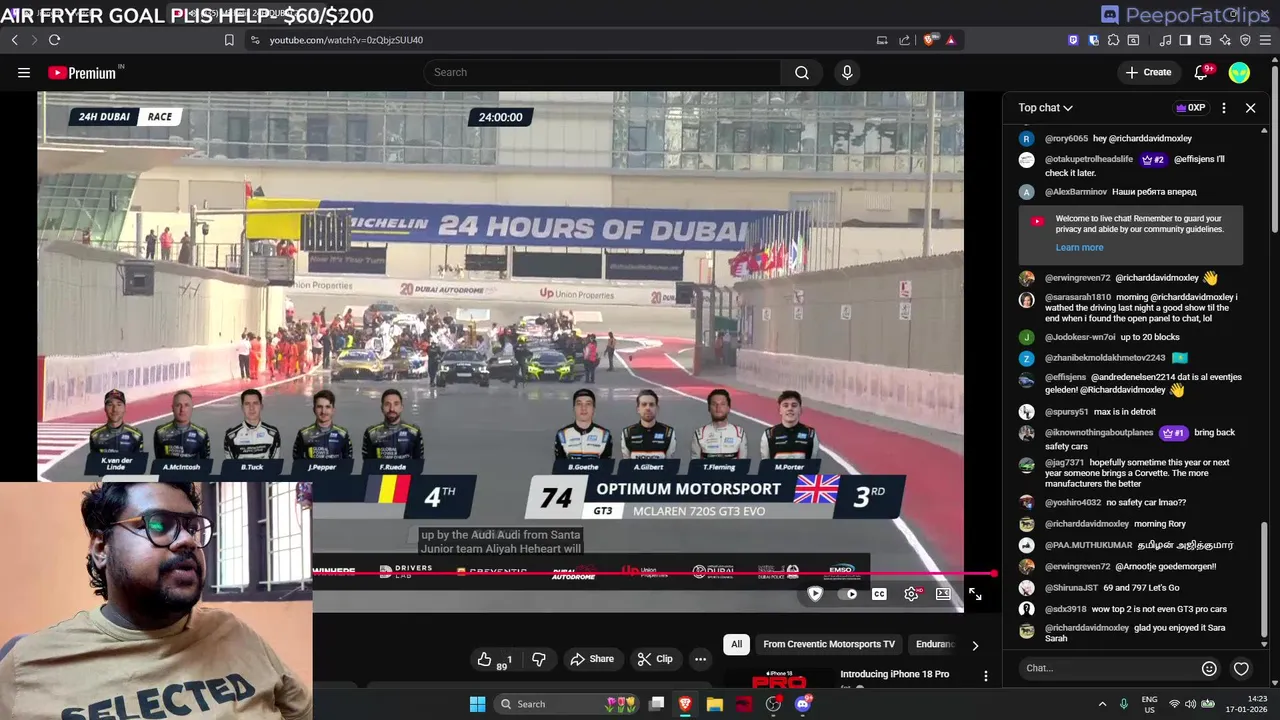Open emoji picker in chat box
Viewport: 1280px width, 720px height.
pos(1209,668)
